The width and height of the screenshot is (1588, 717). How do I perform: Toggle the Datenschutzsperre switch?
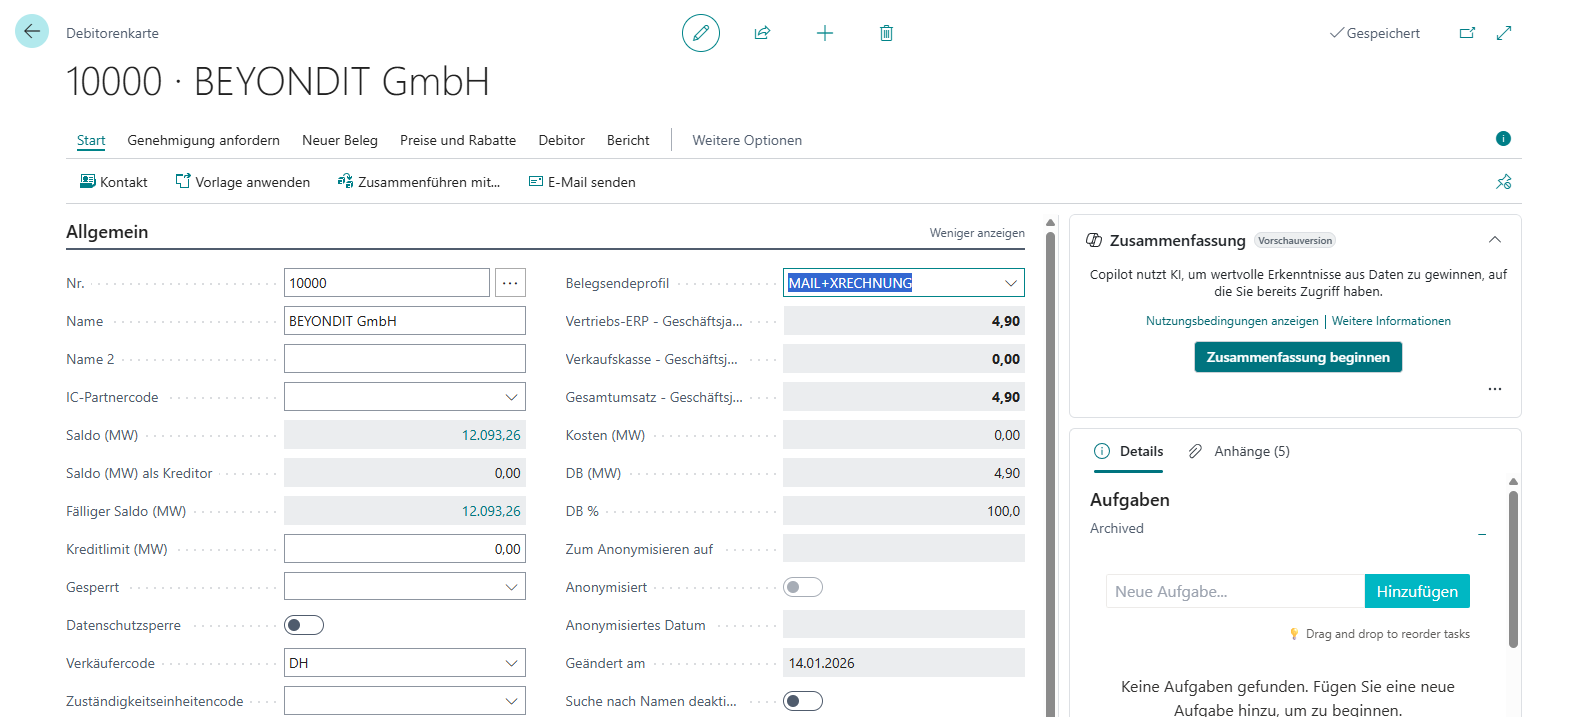click(x=304, y=625)
